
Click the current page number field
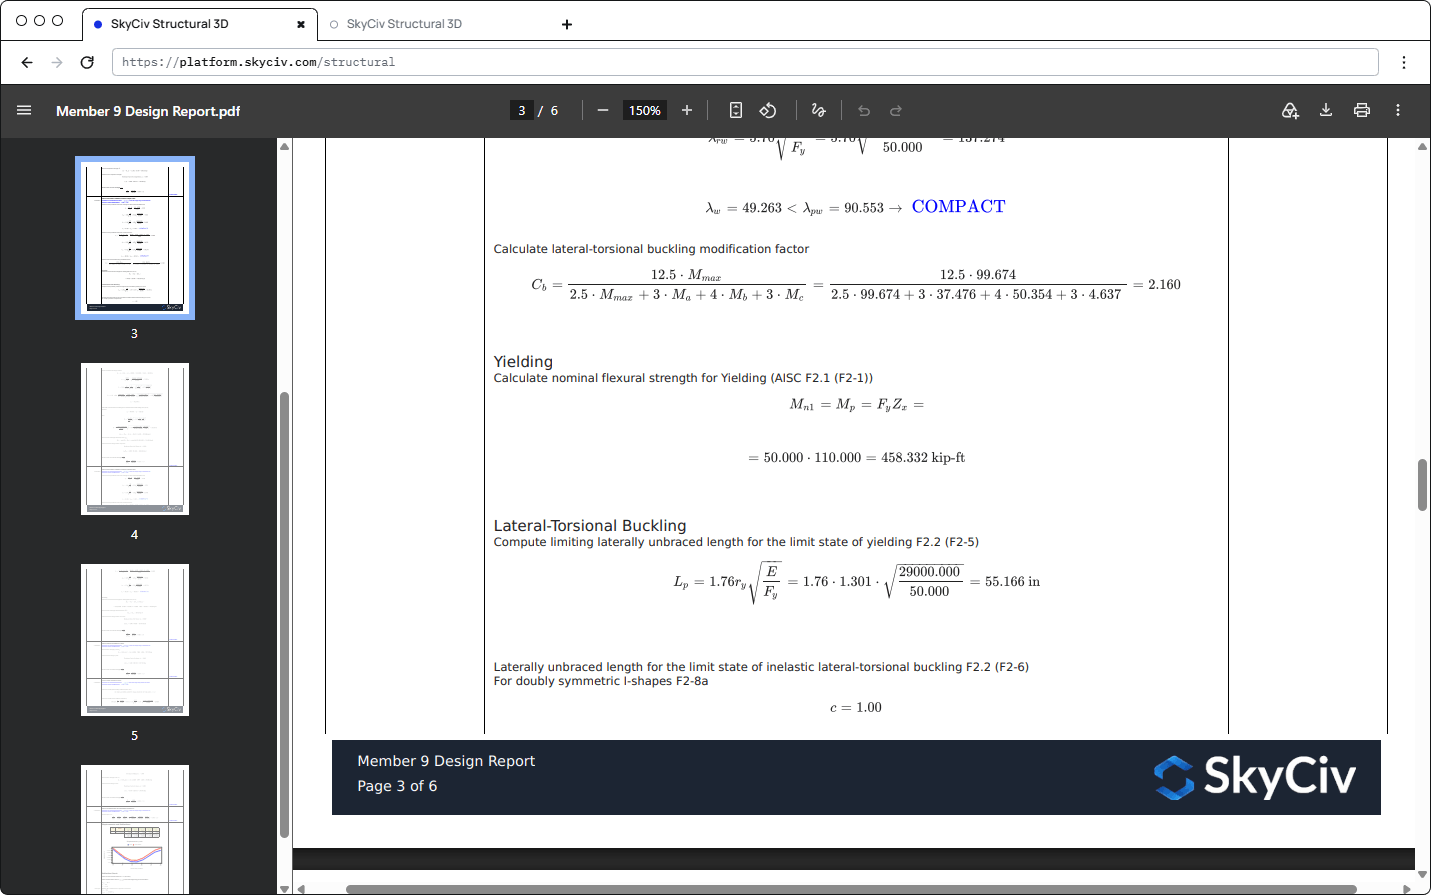[x=522, y=111]
